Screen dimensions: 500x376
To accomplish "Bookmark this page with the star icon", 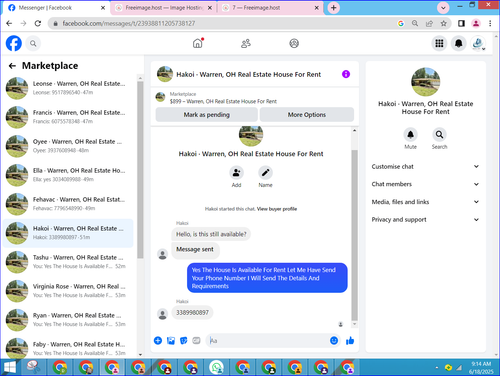I will coord(443,23).
